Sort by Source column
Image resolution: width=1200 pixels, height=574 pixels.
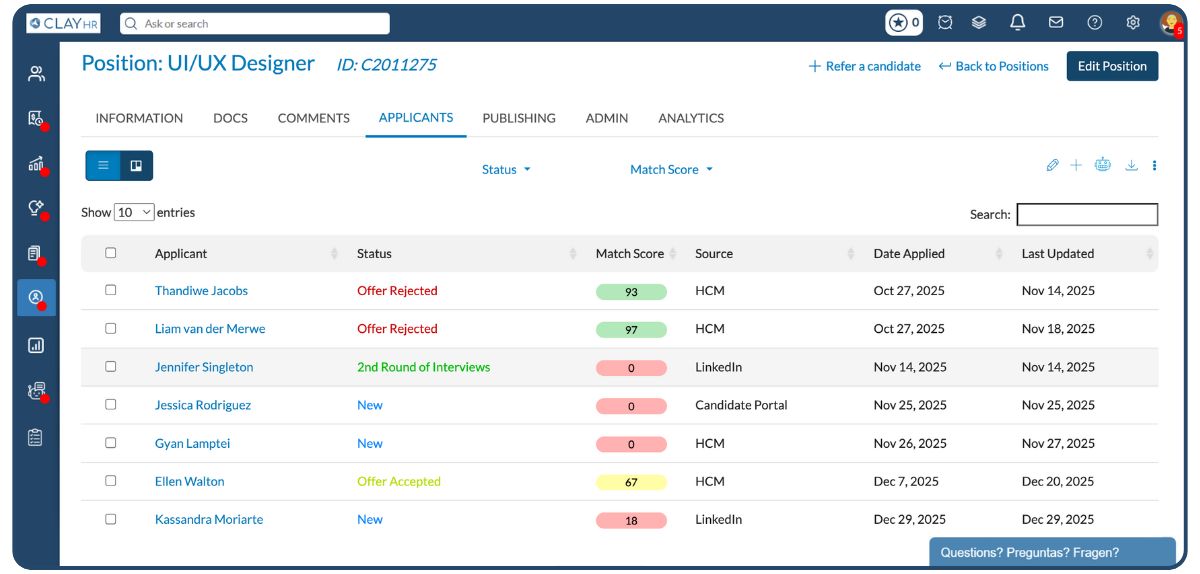(775, 254)
